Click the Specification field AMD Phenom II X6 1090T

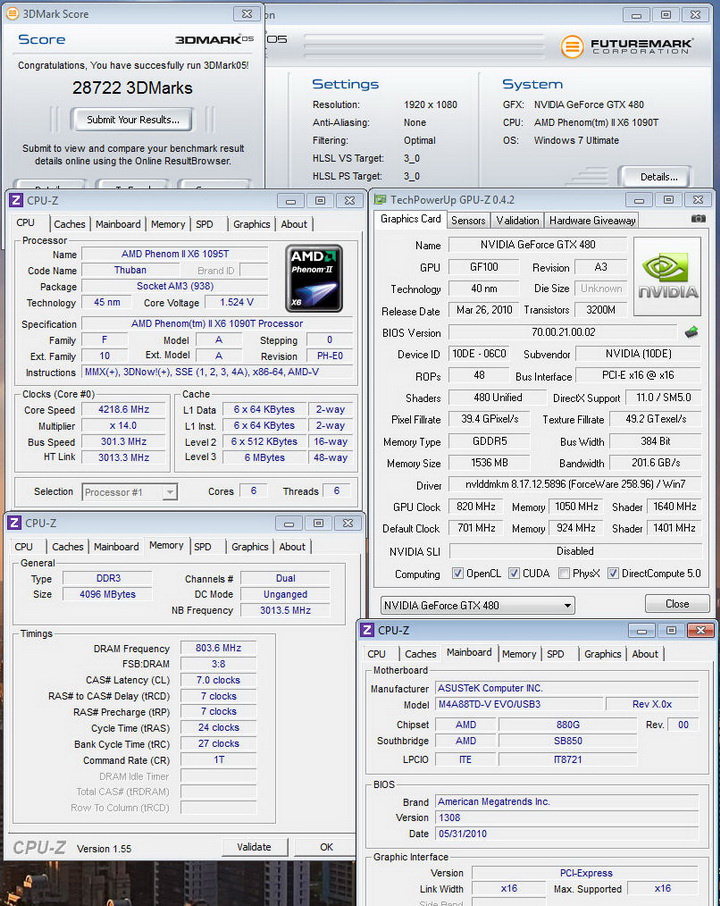(x=217, y=324)
